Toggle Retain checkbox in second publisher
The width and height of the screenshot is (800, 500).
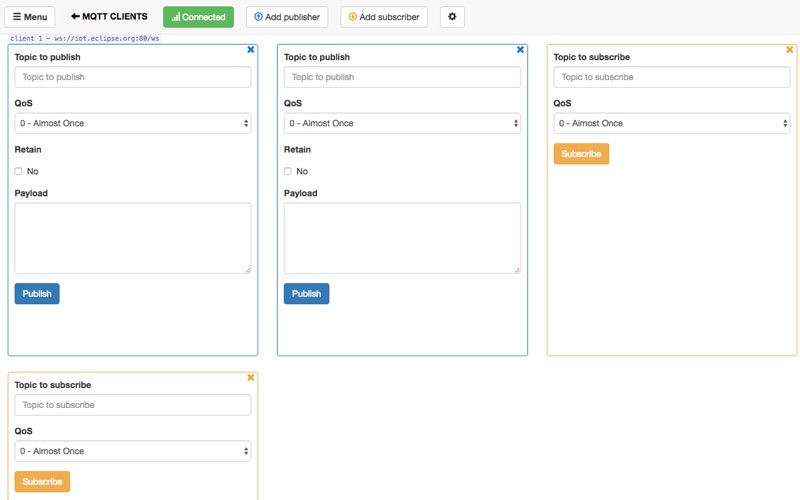pos(288,171)
